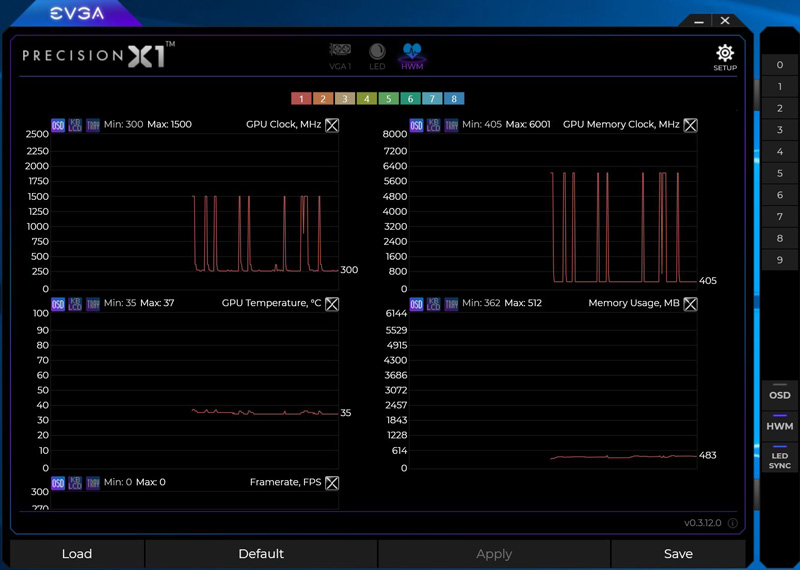
Task: Remove the GPU Clock graph
Action: click(x=332, y=125)
